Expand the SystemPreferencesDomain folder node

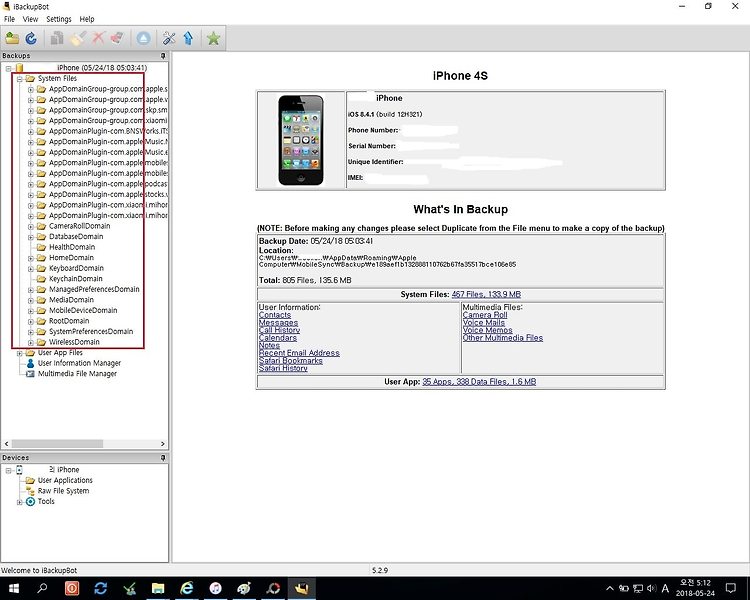click(31, 332)
